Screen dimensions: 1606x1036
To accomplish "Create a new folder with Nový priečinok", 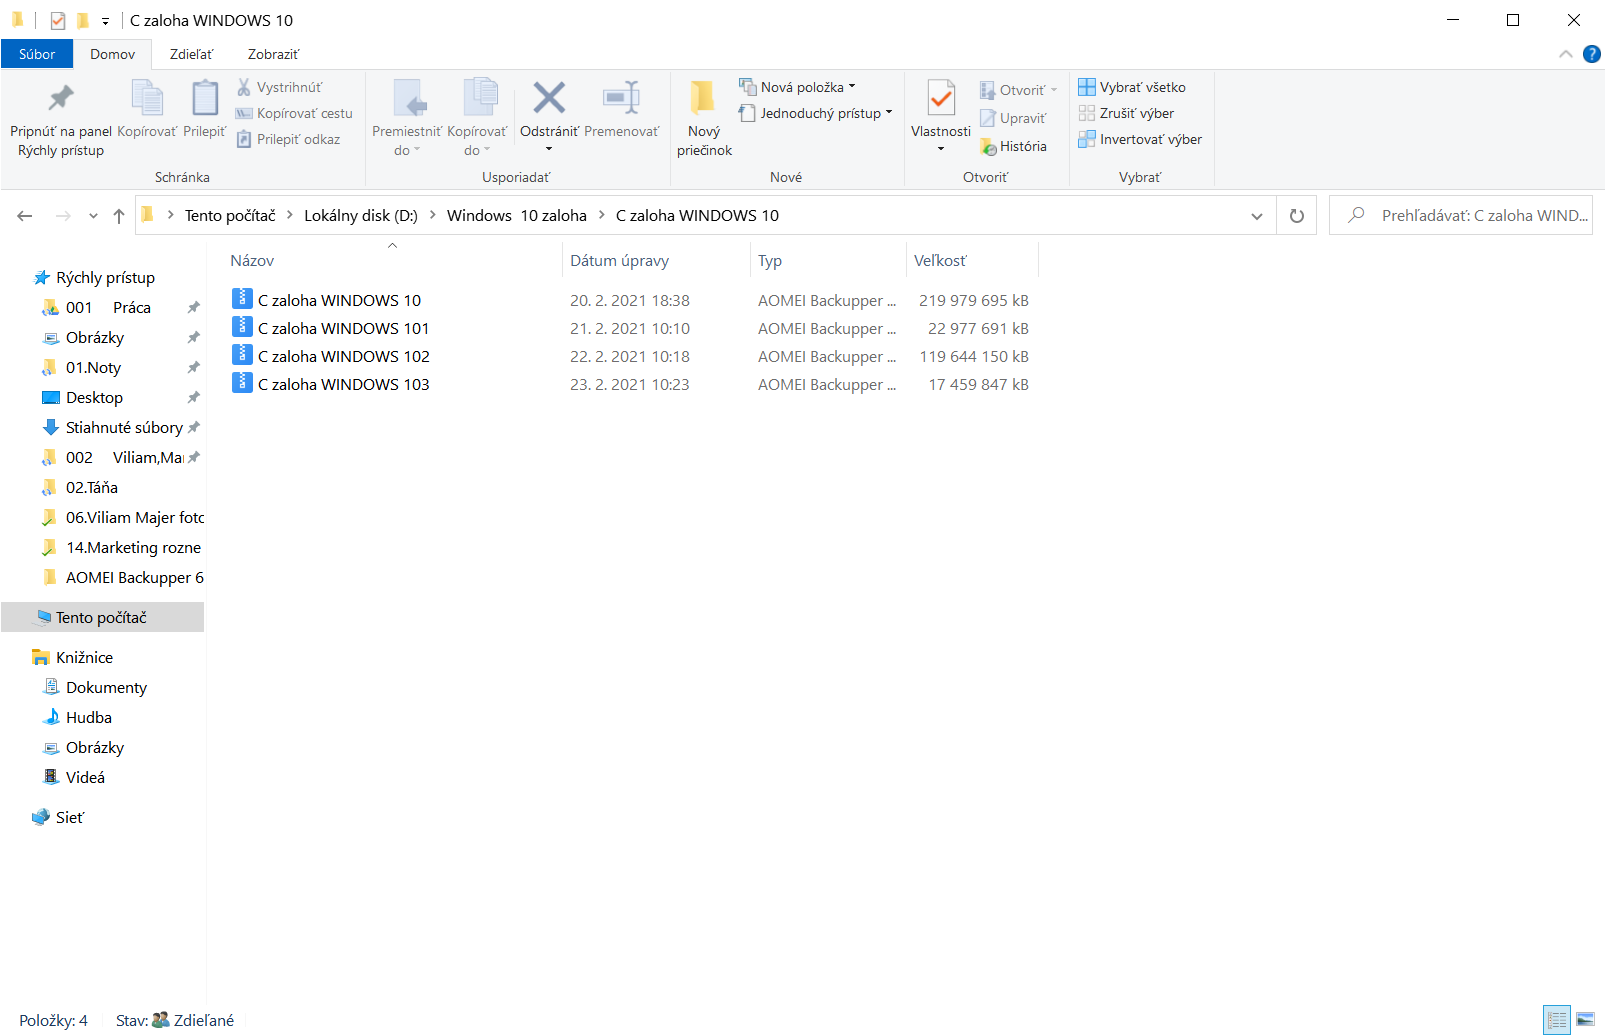I will (x=704, y=118).
